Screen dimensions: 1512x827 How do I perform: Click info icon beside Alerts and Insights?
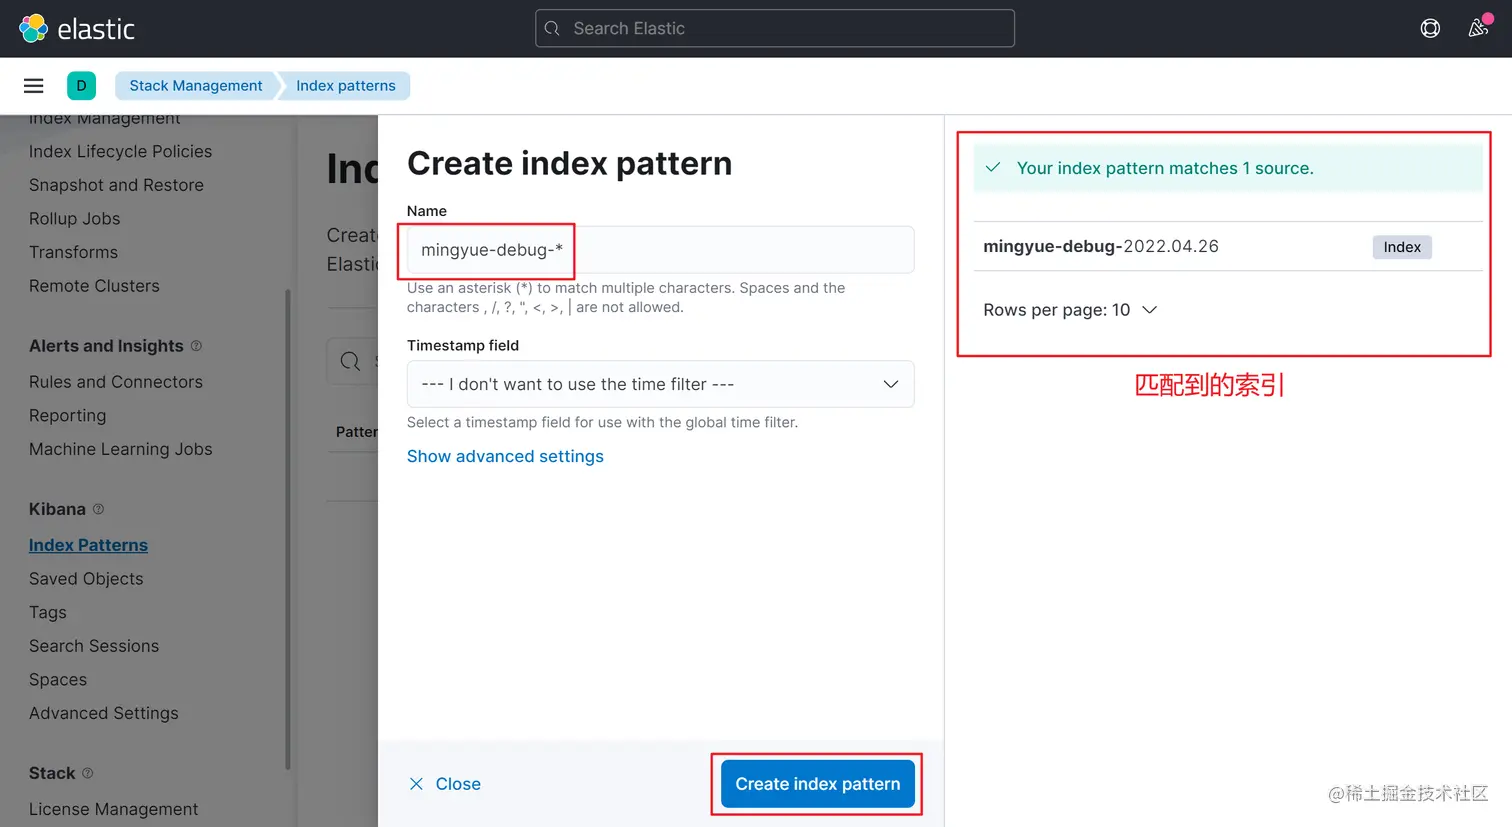tap(196, 346)
